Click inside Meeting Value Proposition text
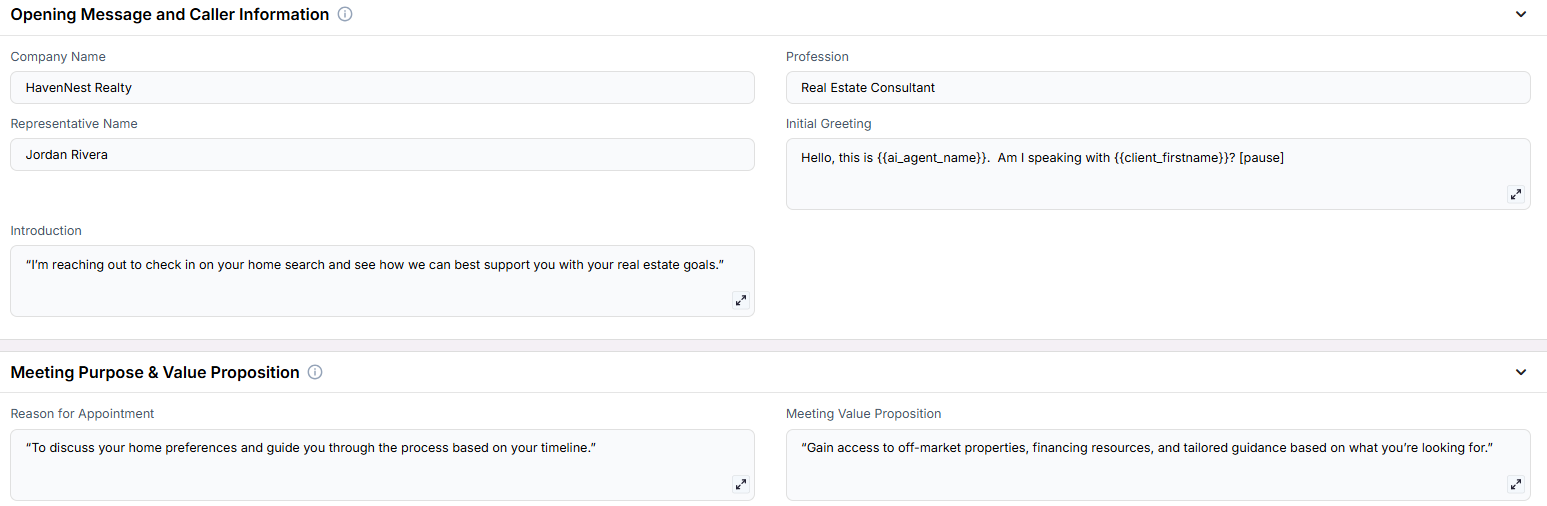1547x506 pixels. point(1158,465)
